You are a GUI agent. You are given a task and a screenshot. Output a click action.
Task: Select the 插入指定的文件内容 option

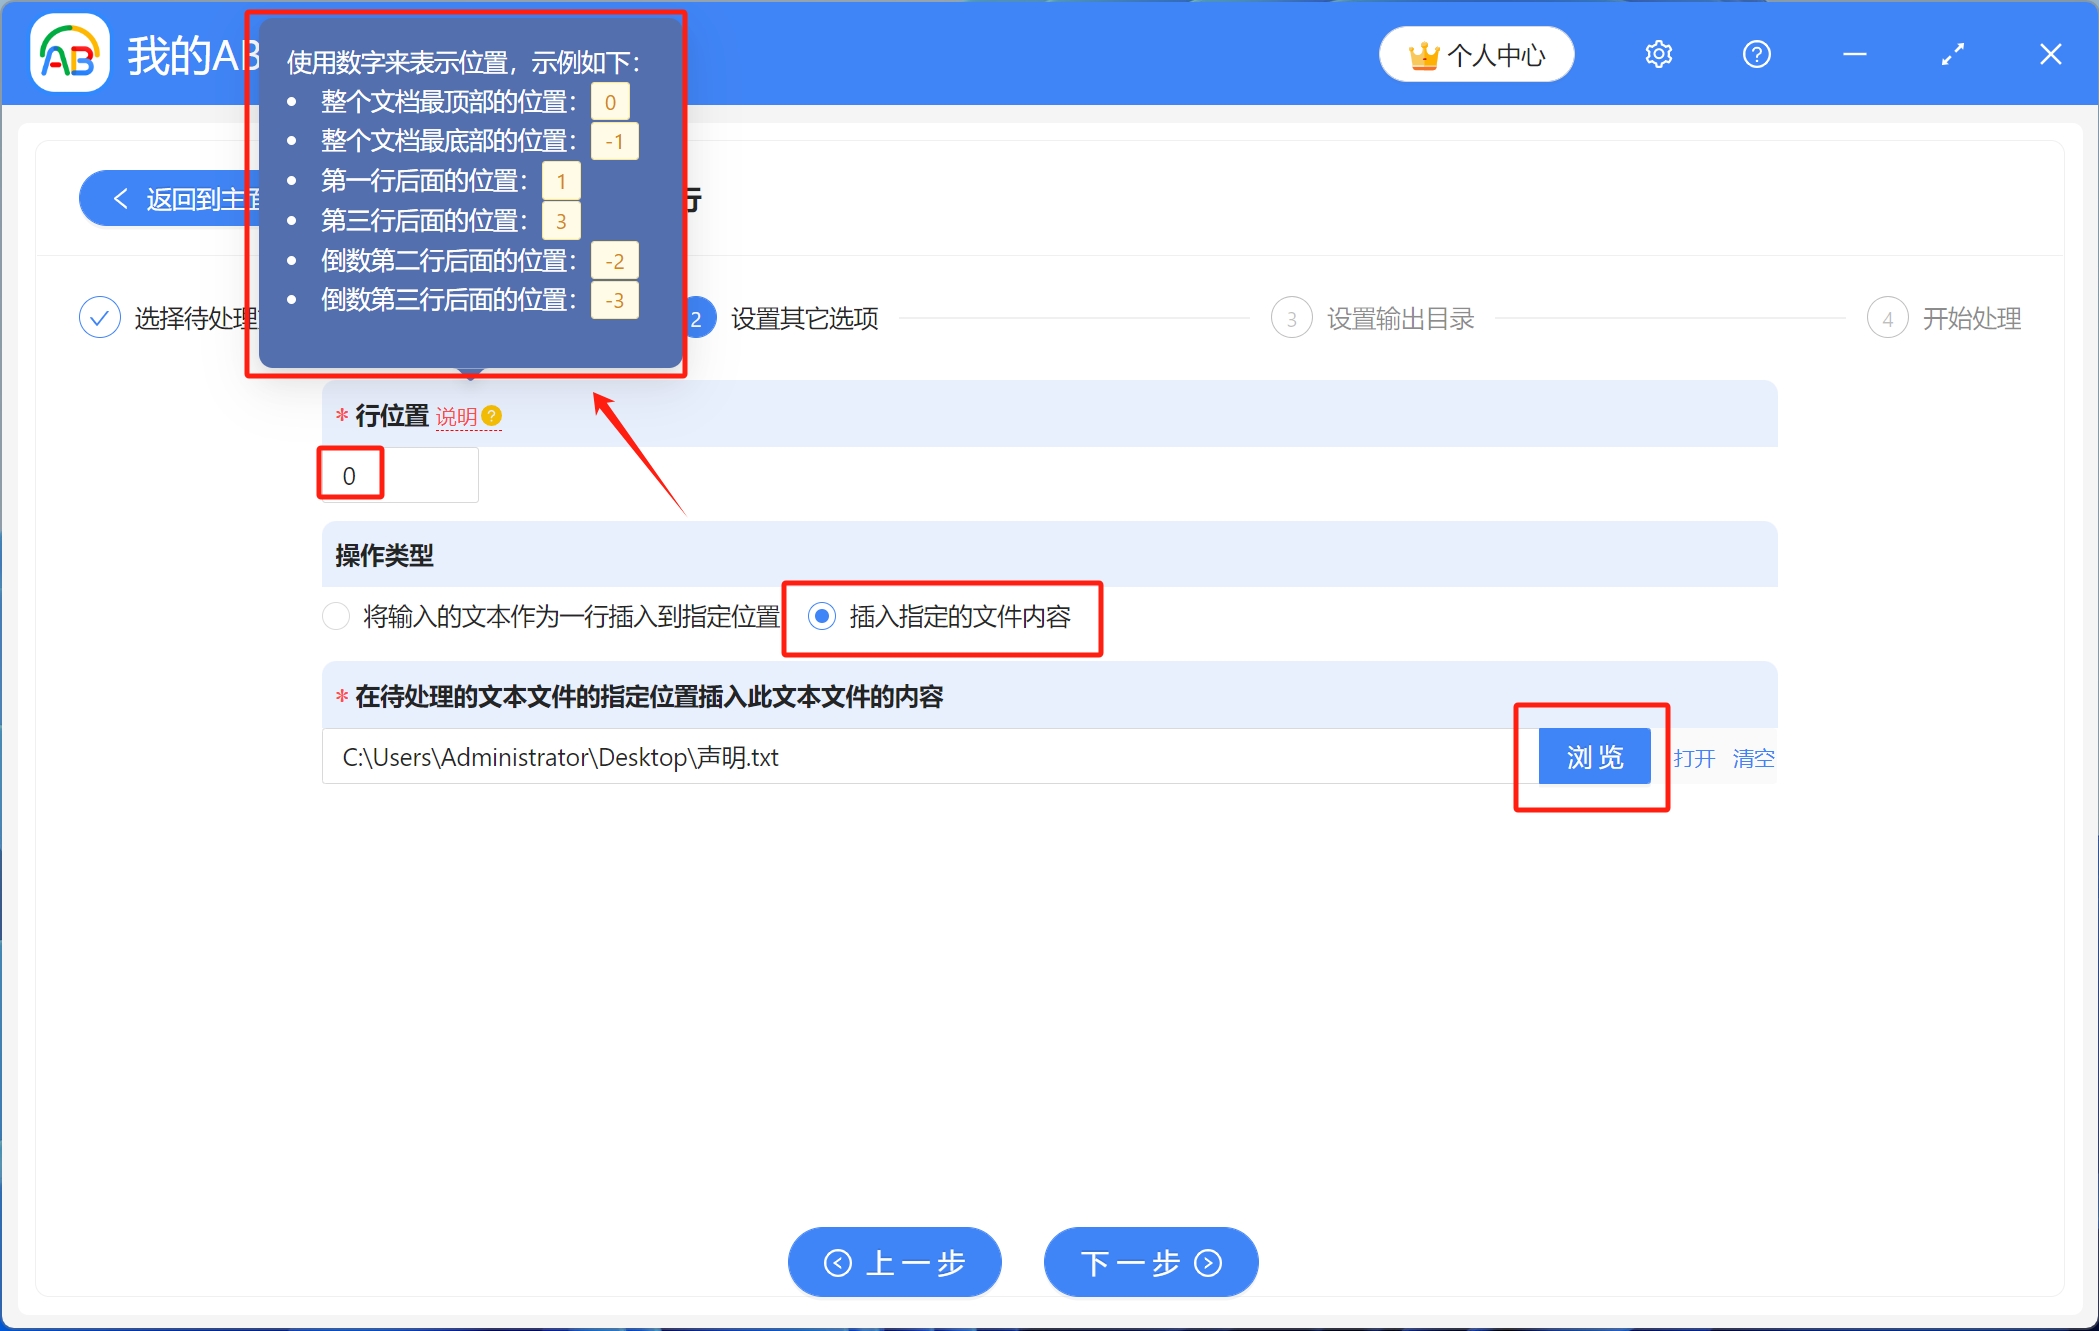coord(822,617)
